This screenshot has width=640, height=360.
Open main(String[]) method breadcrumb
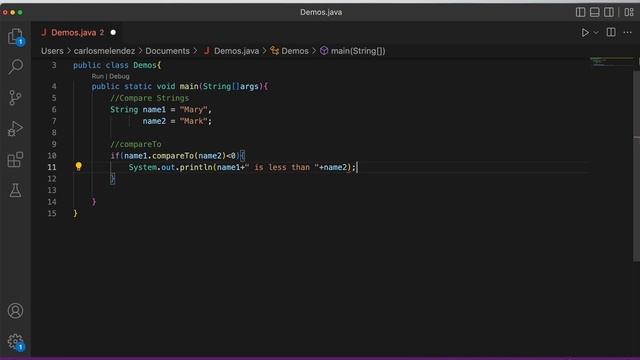coord(353,51)
